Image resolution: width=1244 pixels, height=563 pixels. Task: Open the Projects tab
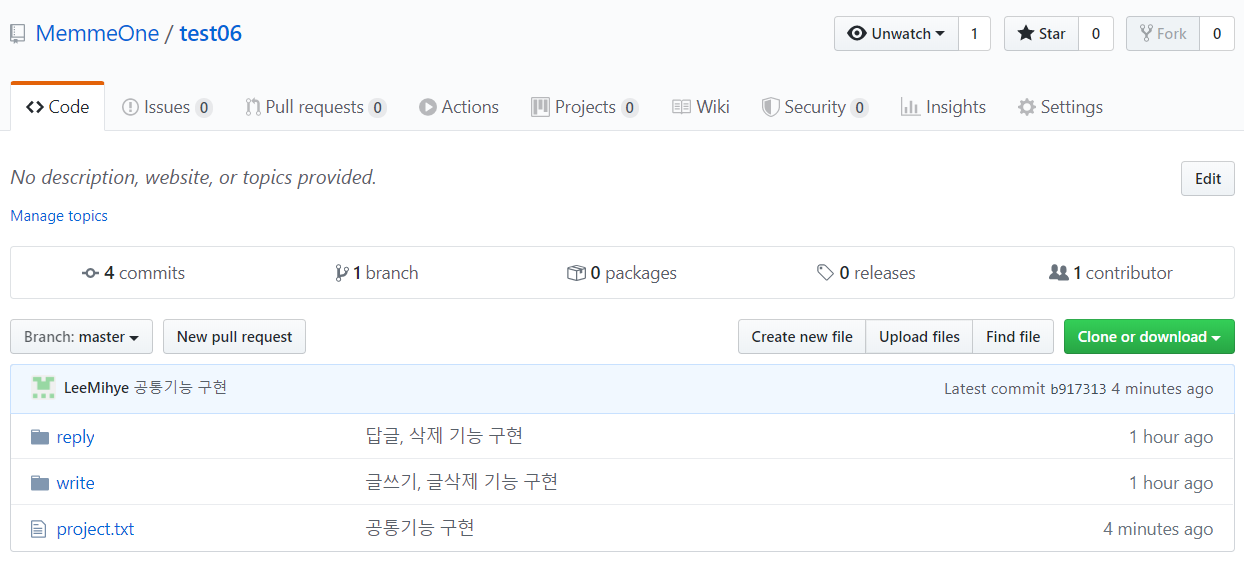tap(585, 107)
